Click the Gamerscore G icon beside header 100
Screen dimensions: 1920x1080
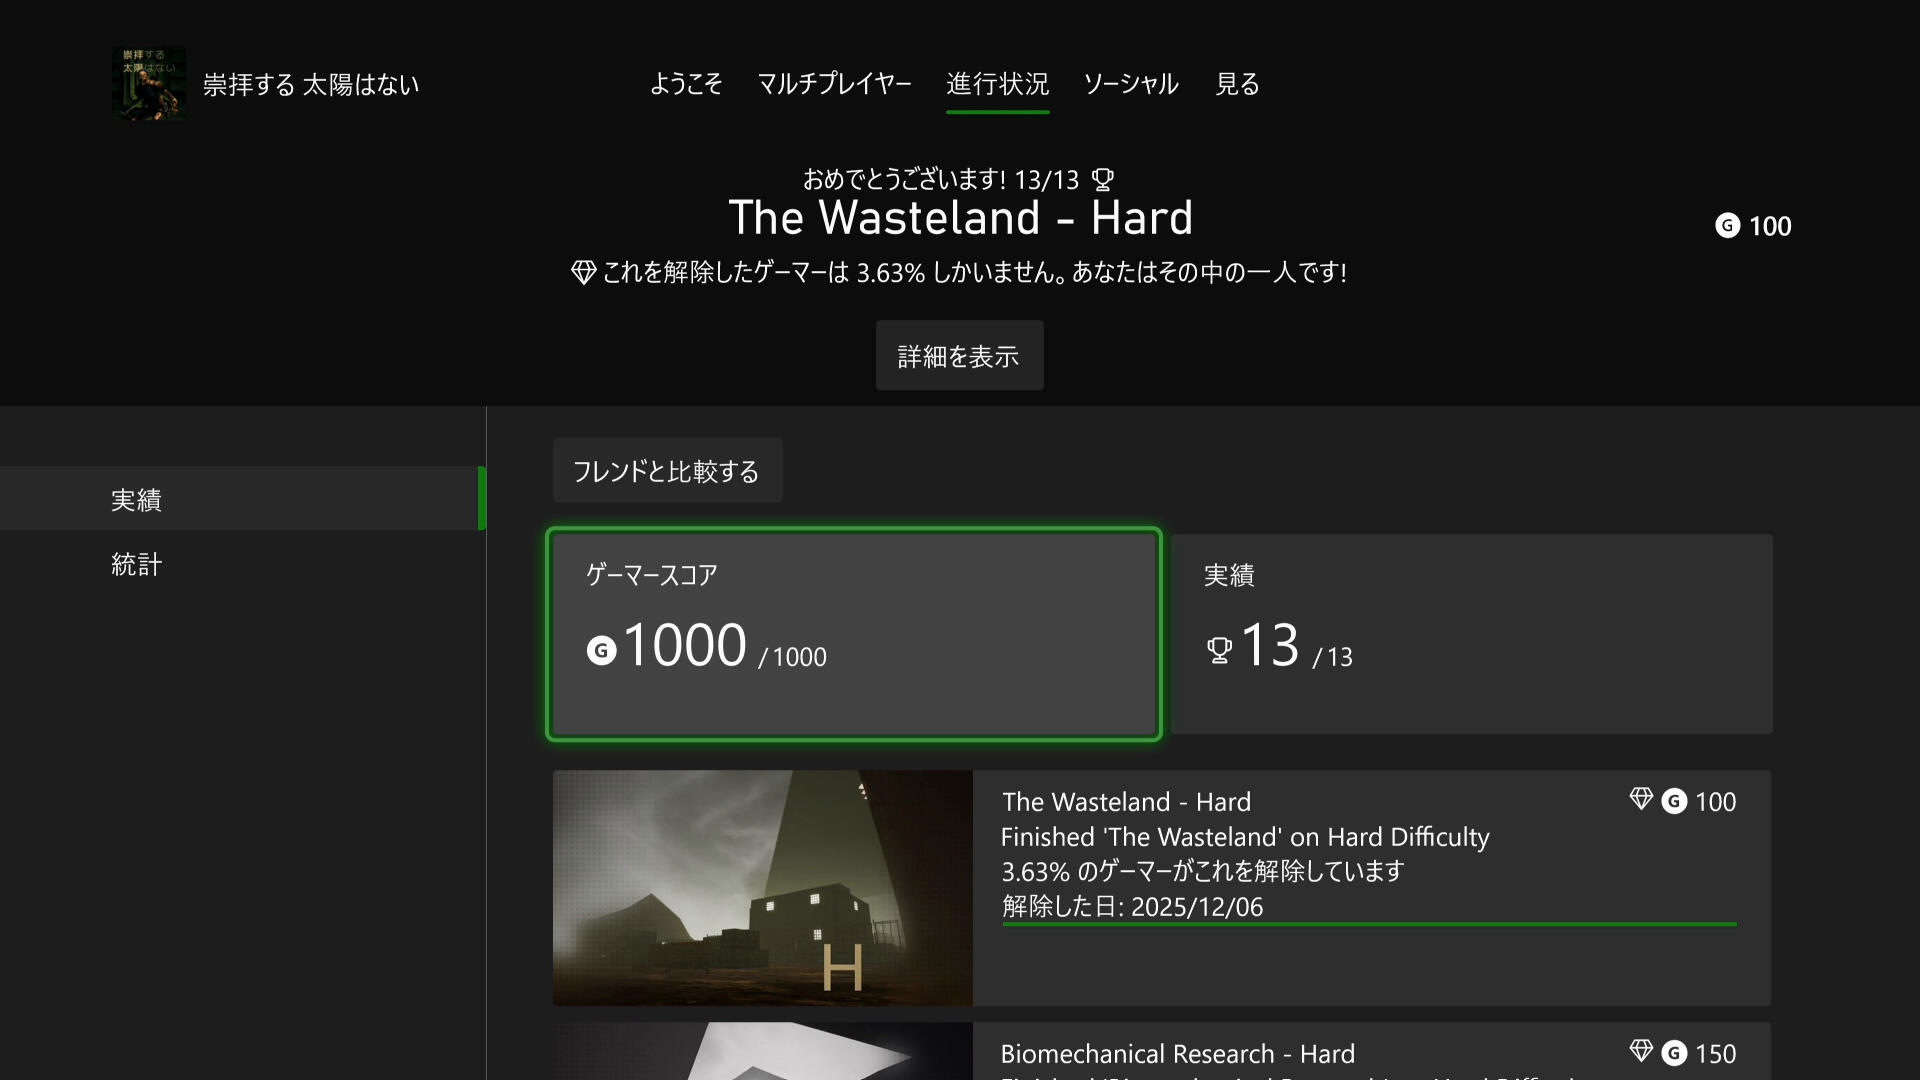point(1727,226)
